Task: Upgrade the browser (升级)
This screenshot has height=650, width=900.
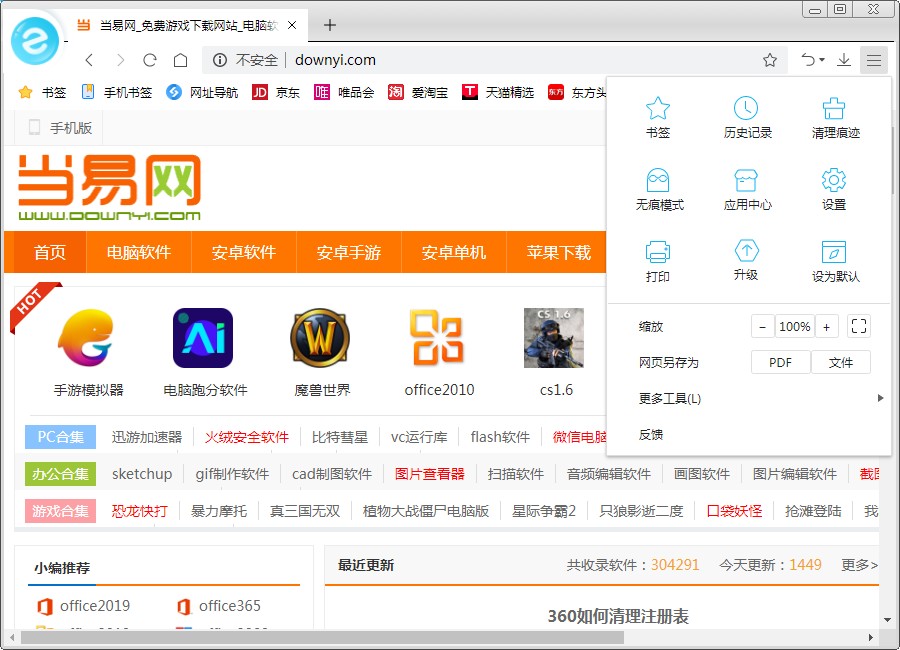Action: tap(745, 261)
